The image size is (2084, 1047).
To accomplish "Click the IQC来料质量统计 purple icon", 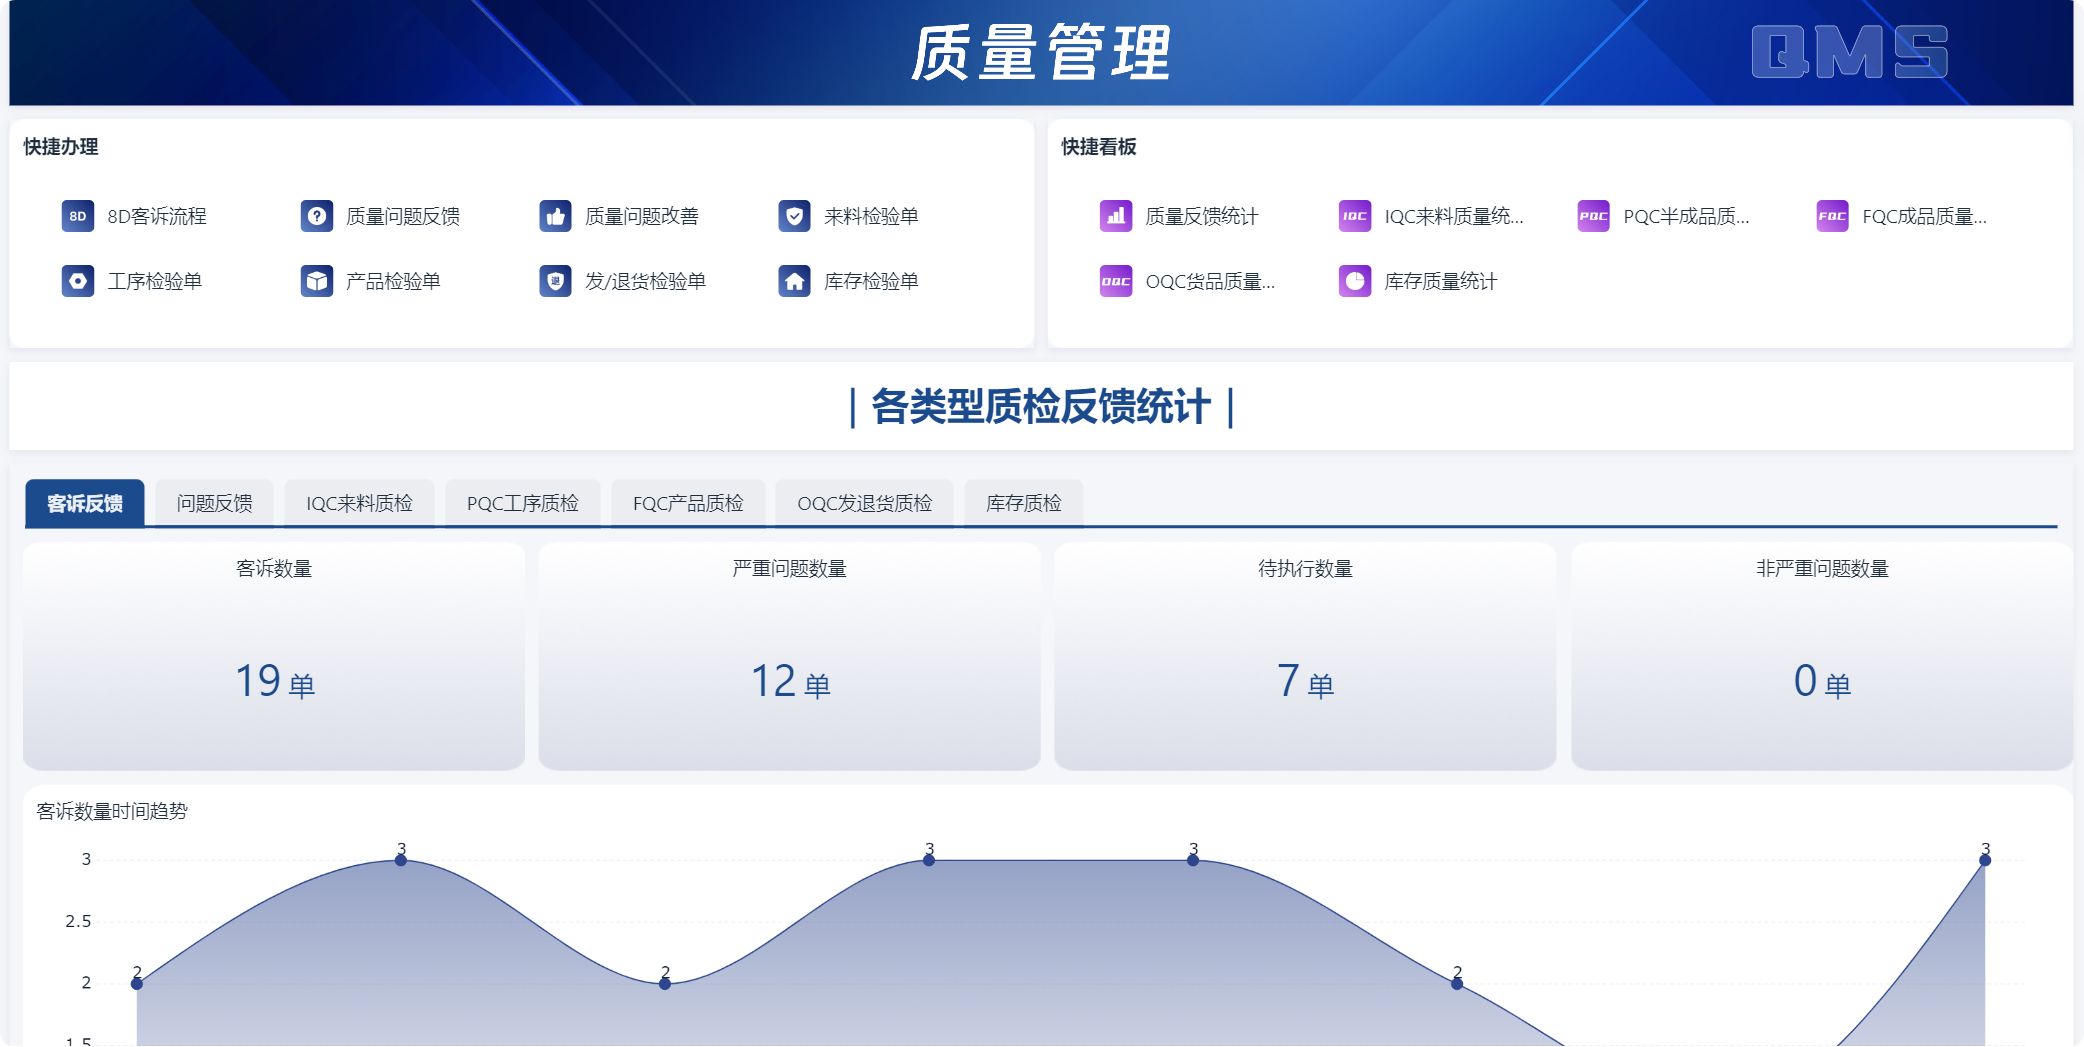I will 1355,216.
